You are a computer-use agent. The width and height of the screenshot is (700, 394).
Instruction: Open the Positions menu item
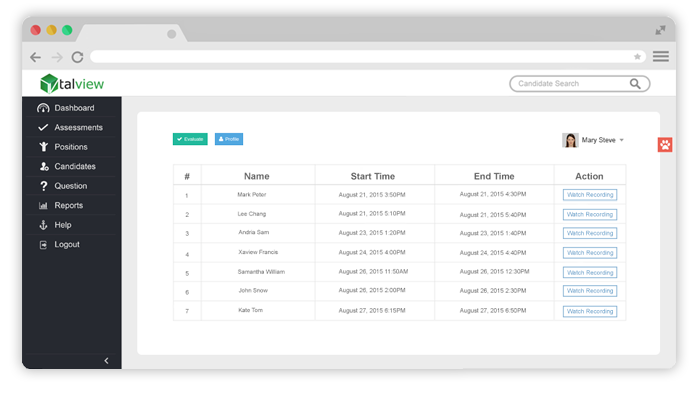click(x=71, y=147)
